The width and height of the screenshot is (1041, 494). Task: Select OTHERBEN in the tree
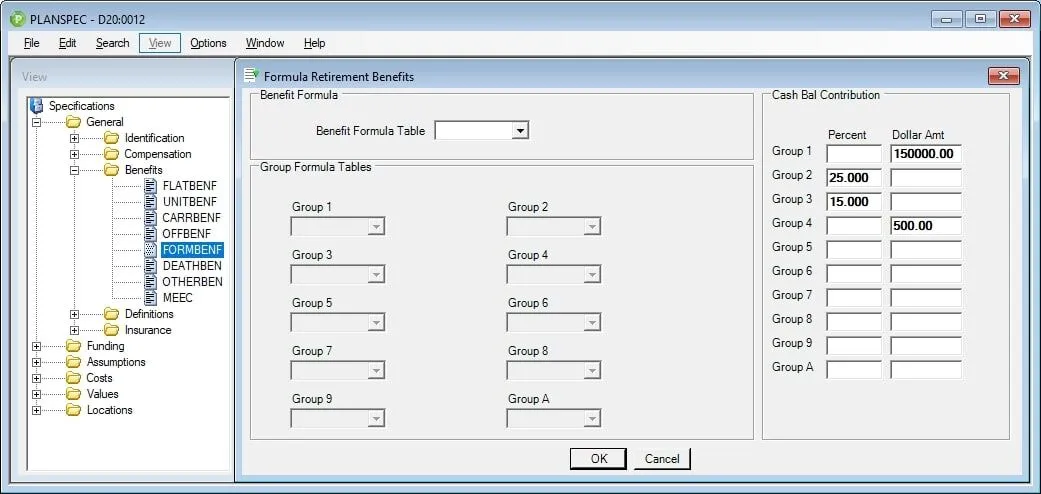click(x=193, y=282)
